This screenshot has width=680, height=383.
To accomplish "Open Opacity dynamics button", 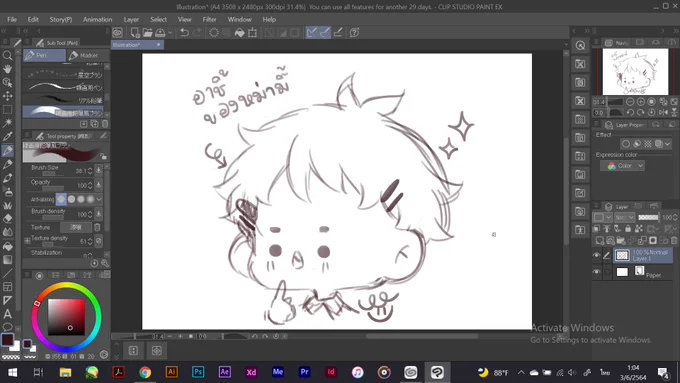I will click(98, 185).
